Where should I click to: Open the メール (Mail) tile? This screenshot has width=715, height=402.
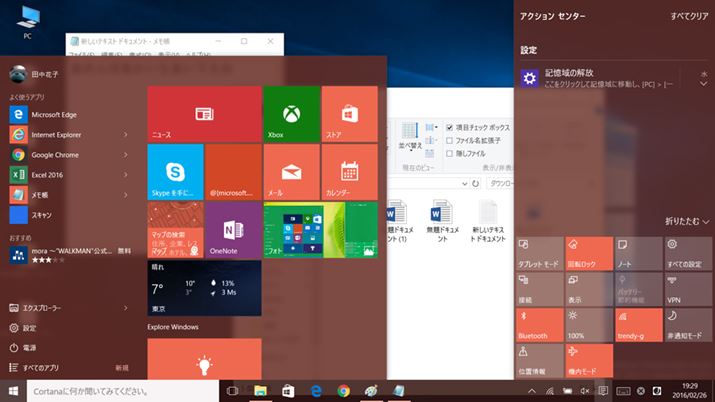click(291, 171)
